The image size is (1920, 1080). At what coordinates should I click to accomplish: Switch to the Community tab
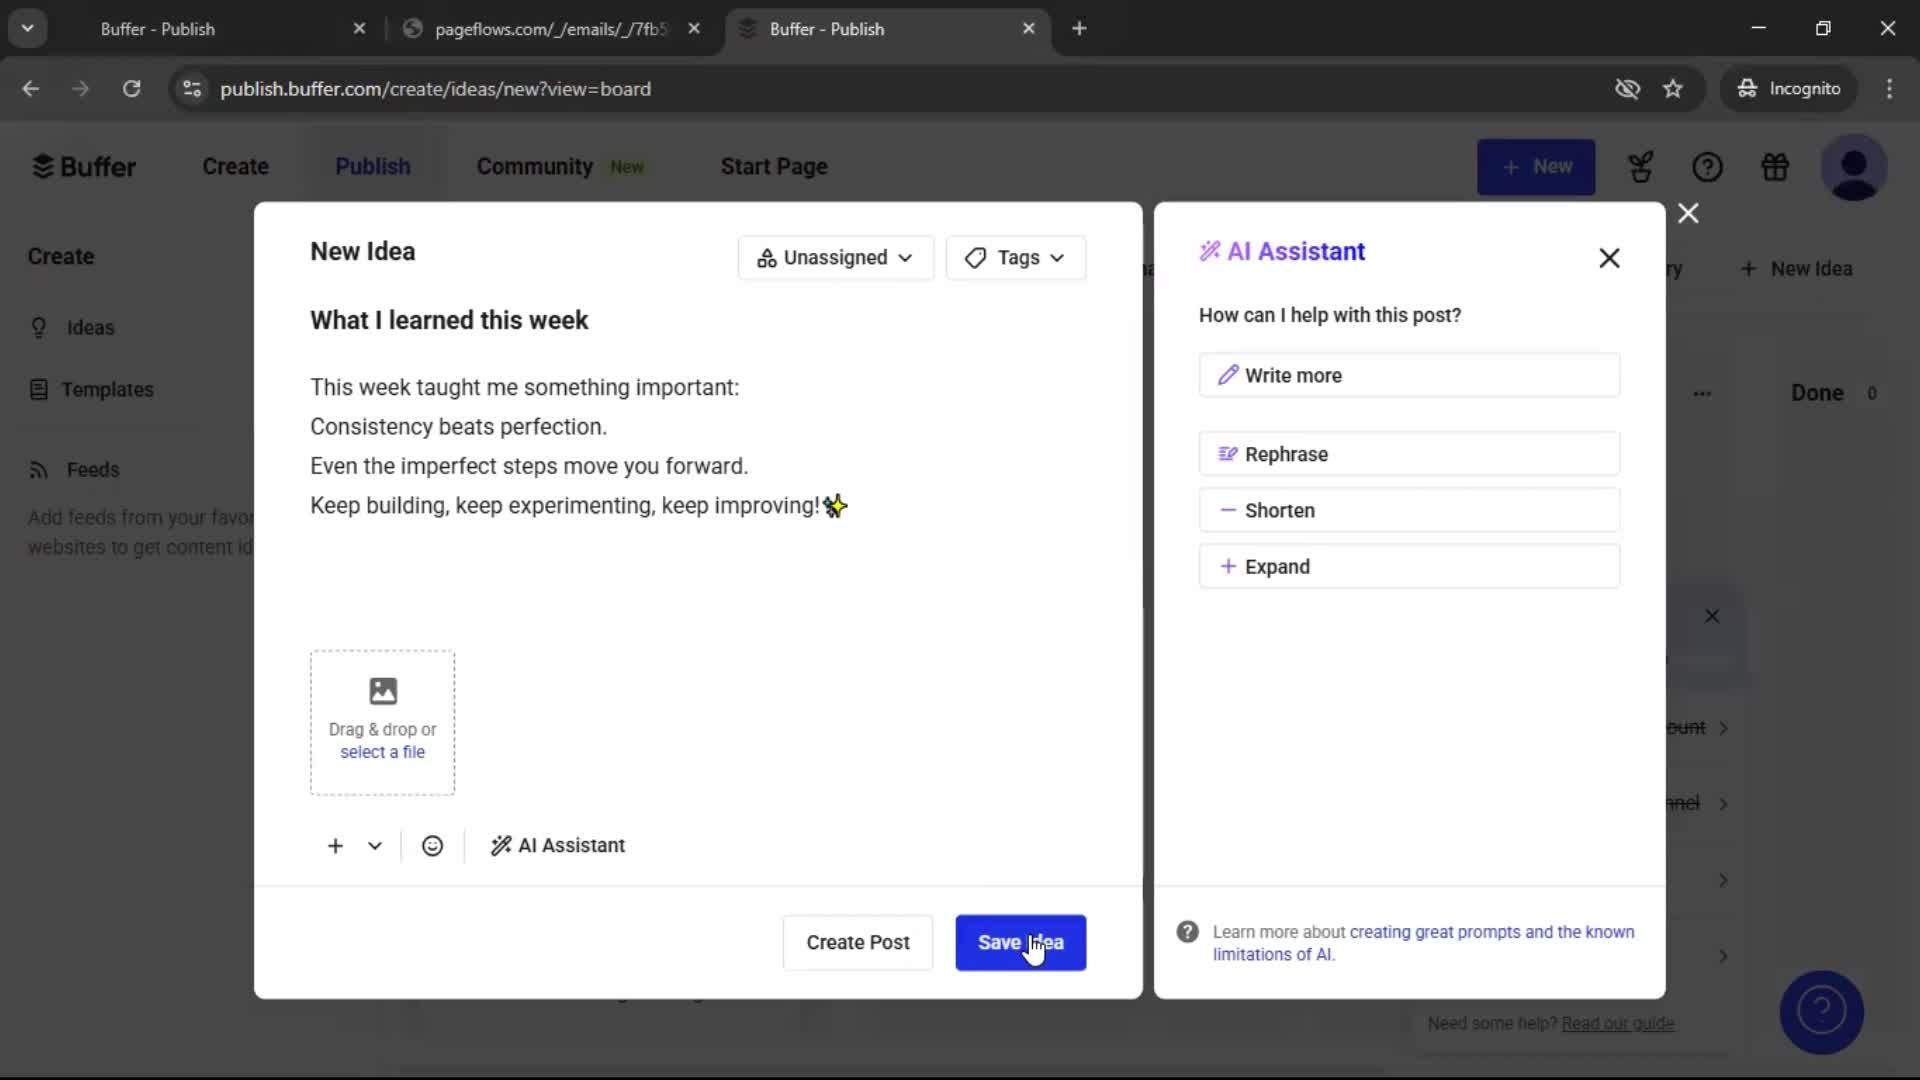pos(533,166)
